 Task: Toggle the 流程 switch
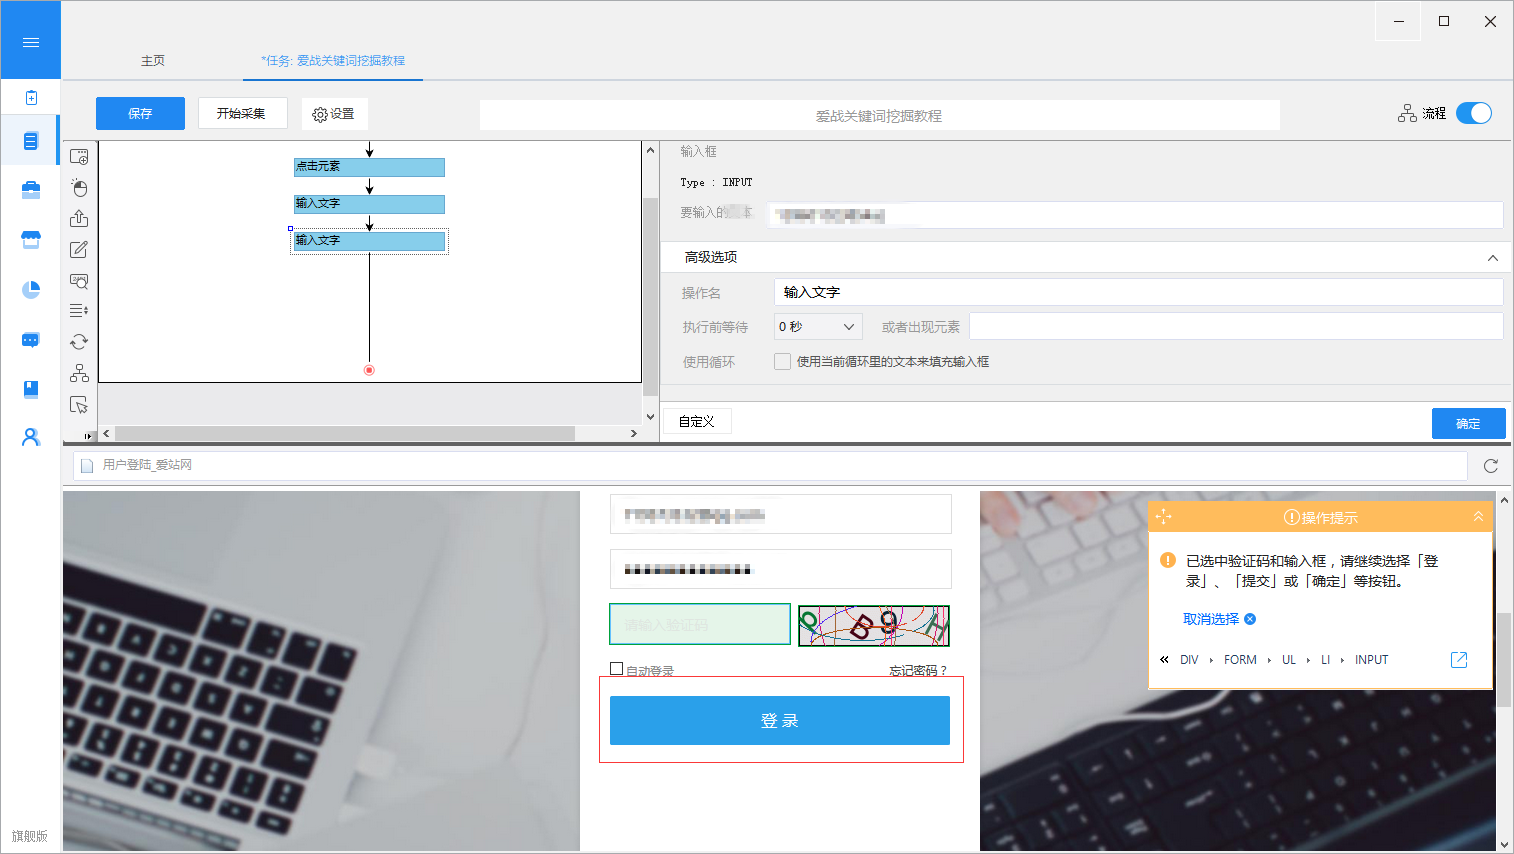coord(1474,113)
